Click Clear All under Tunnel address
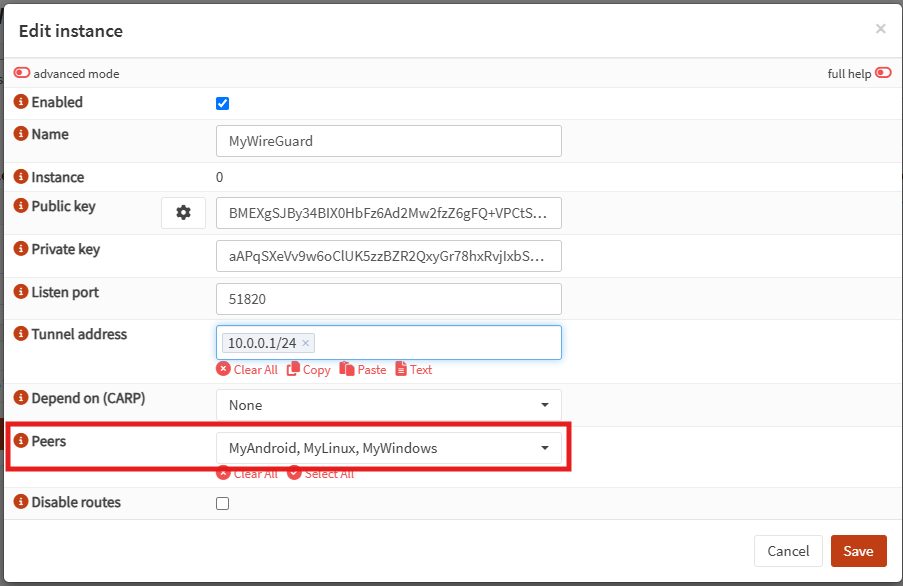This screenshot has height=586, width=903. (247, 370)
